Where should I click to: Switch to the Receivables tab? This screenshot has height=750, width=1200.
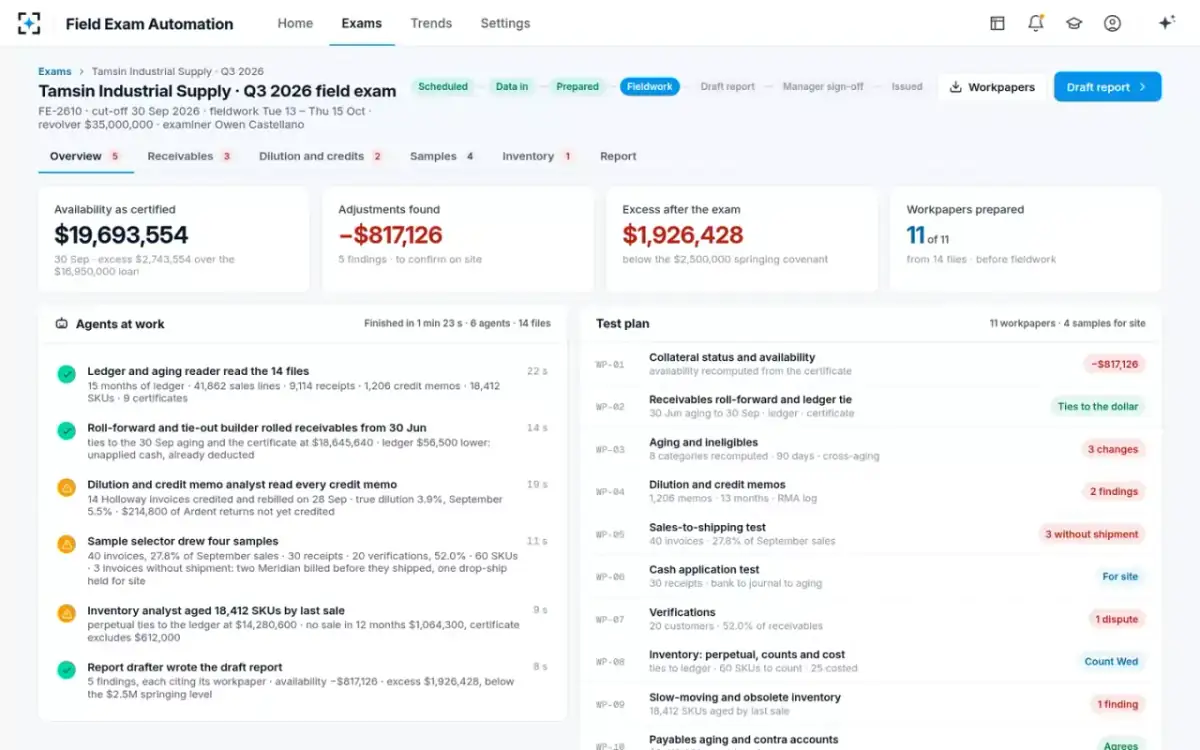[190, 156]
